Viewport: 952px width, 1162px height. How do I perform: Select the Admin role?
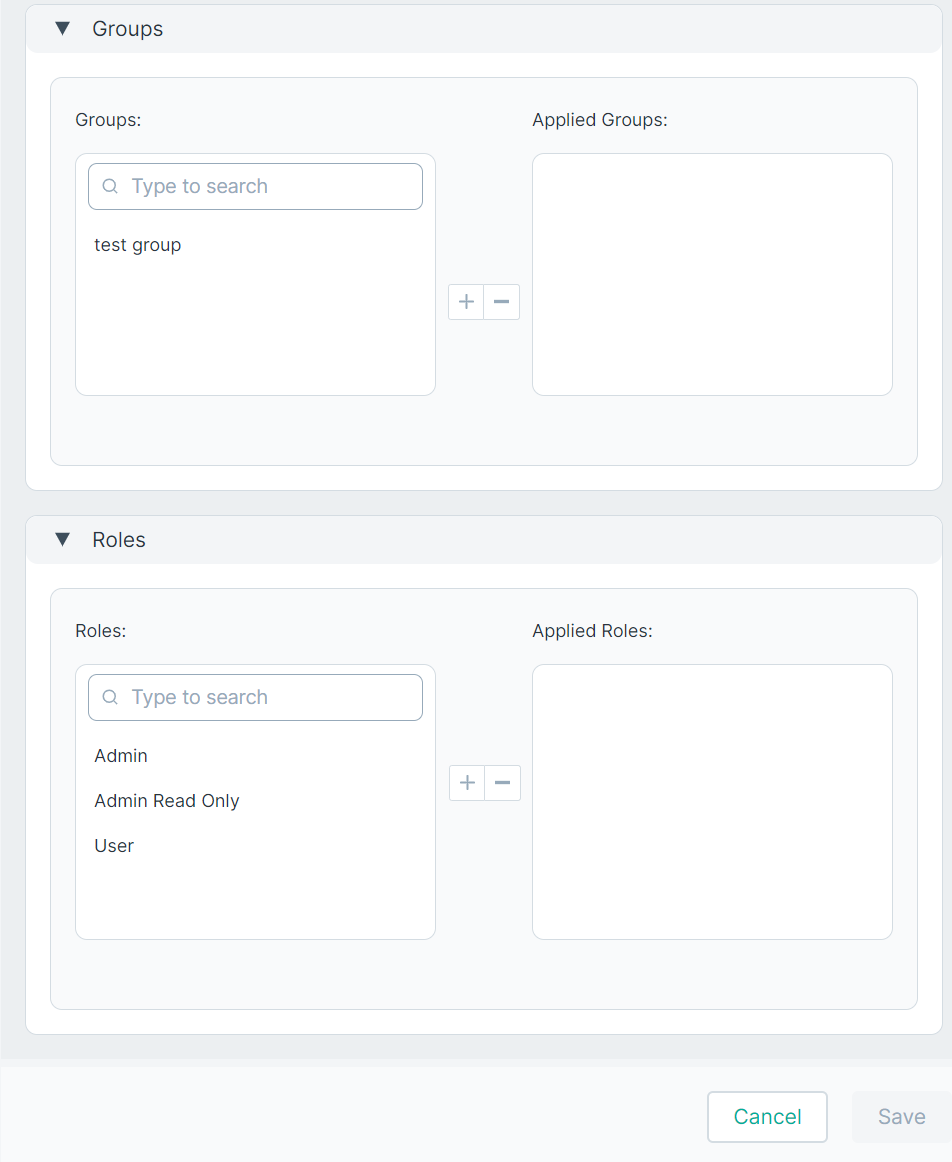point(121,756)
